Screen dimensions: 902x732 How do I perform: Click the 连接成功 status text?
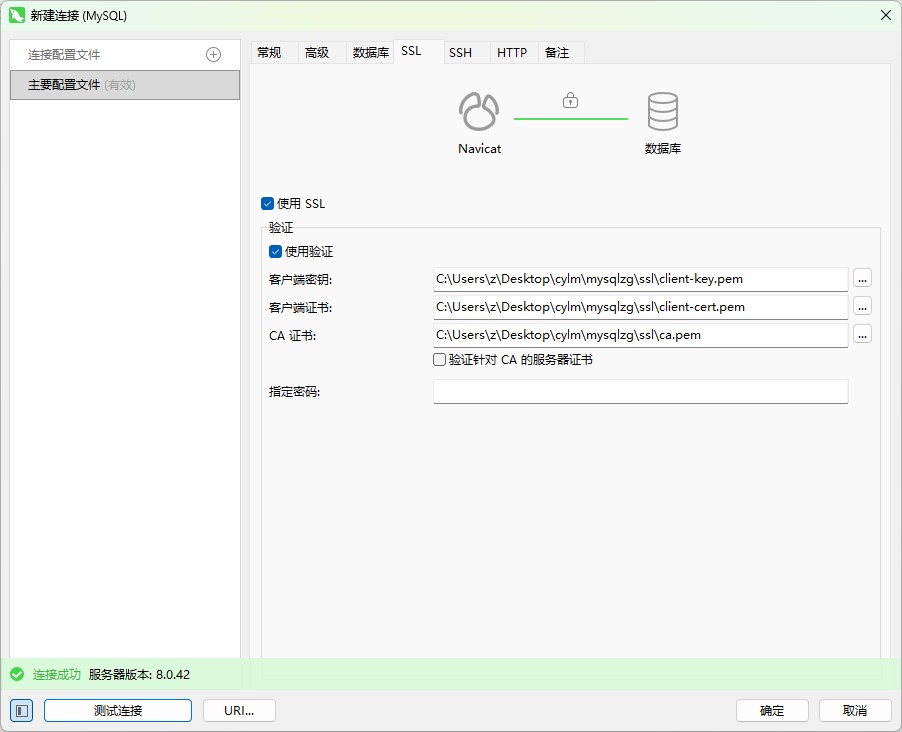[x=56, y=674]
